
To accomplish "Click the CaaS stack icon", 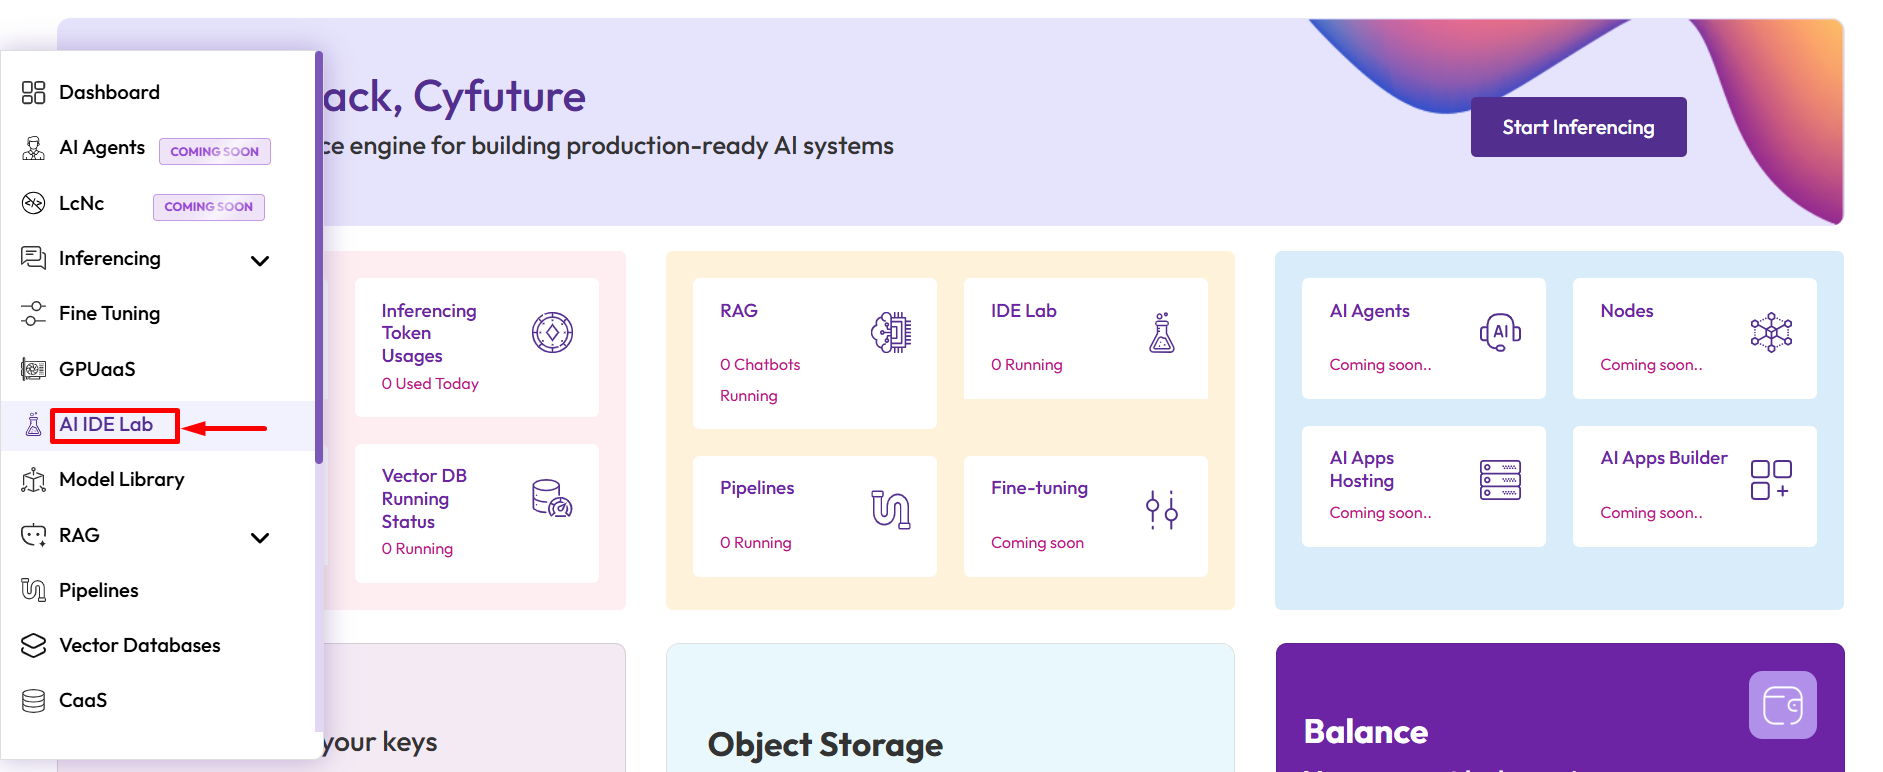I will (33, 701).
